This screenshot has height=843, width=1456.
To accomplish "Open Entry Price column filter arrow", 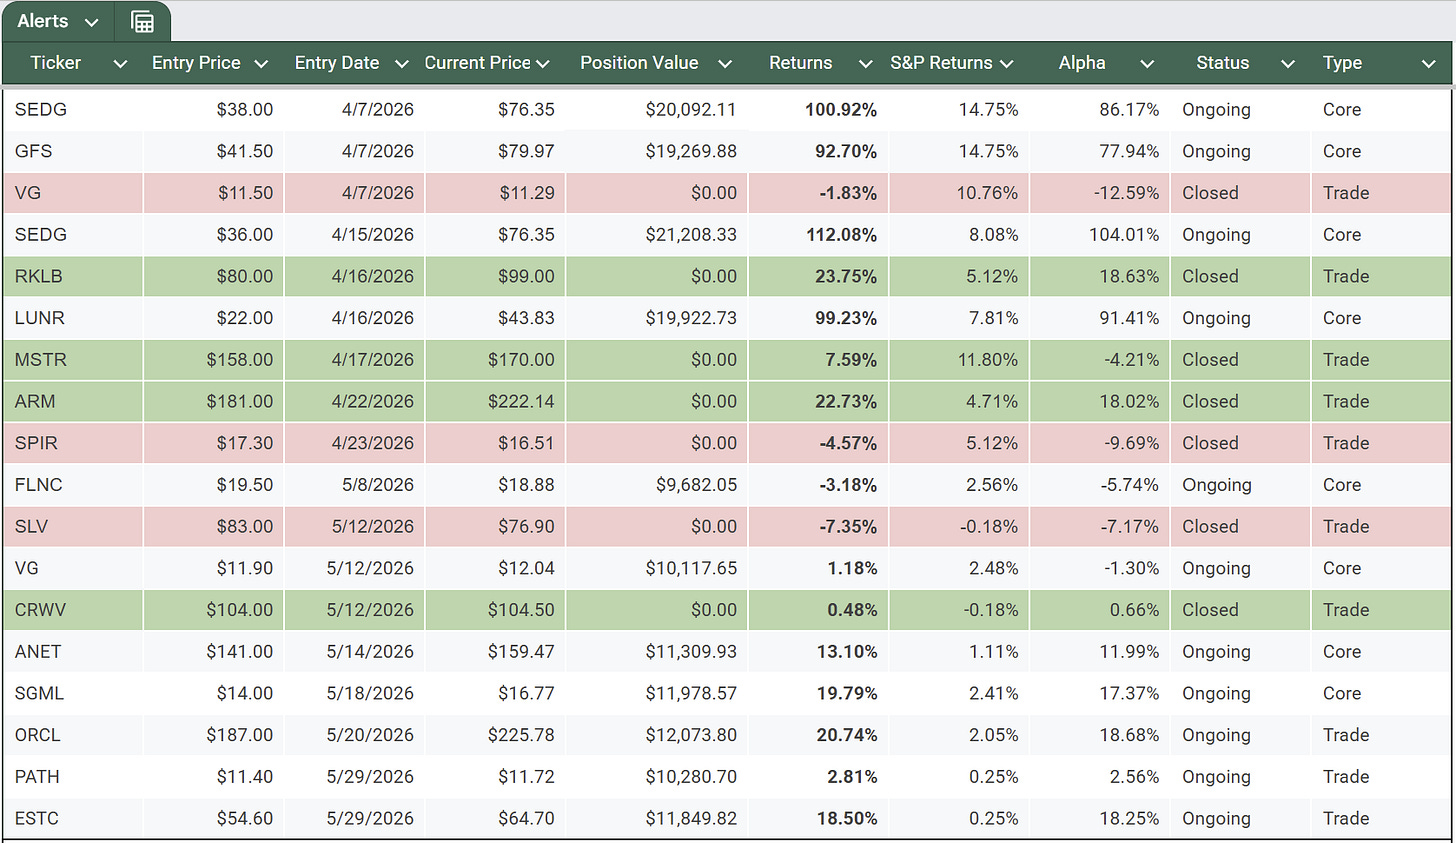I will click(x=261, y=64).
